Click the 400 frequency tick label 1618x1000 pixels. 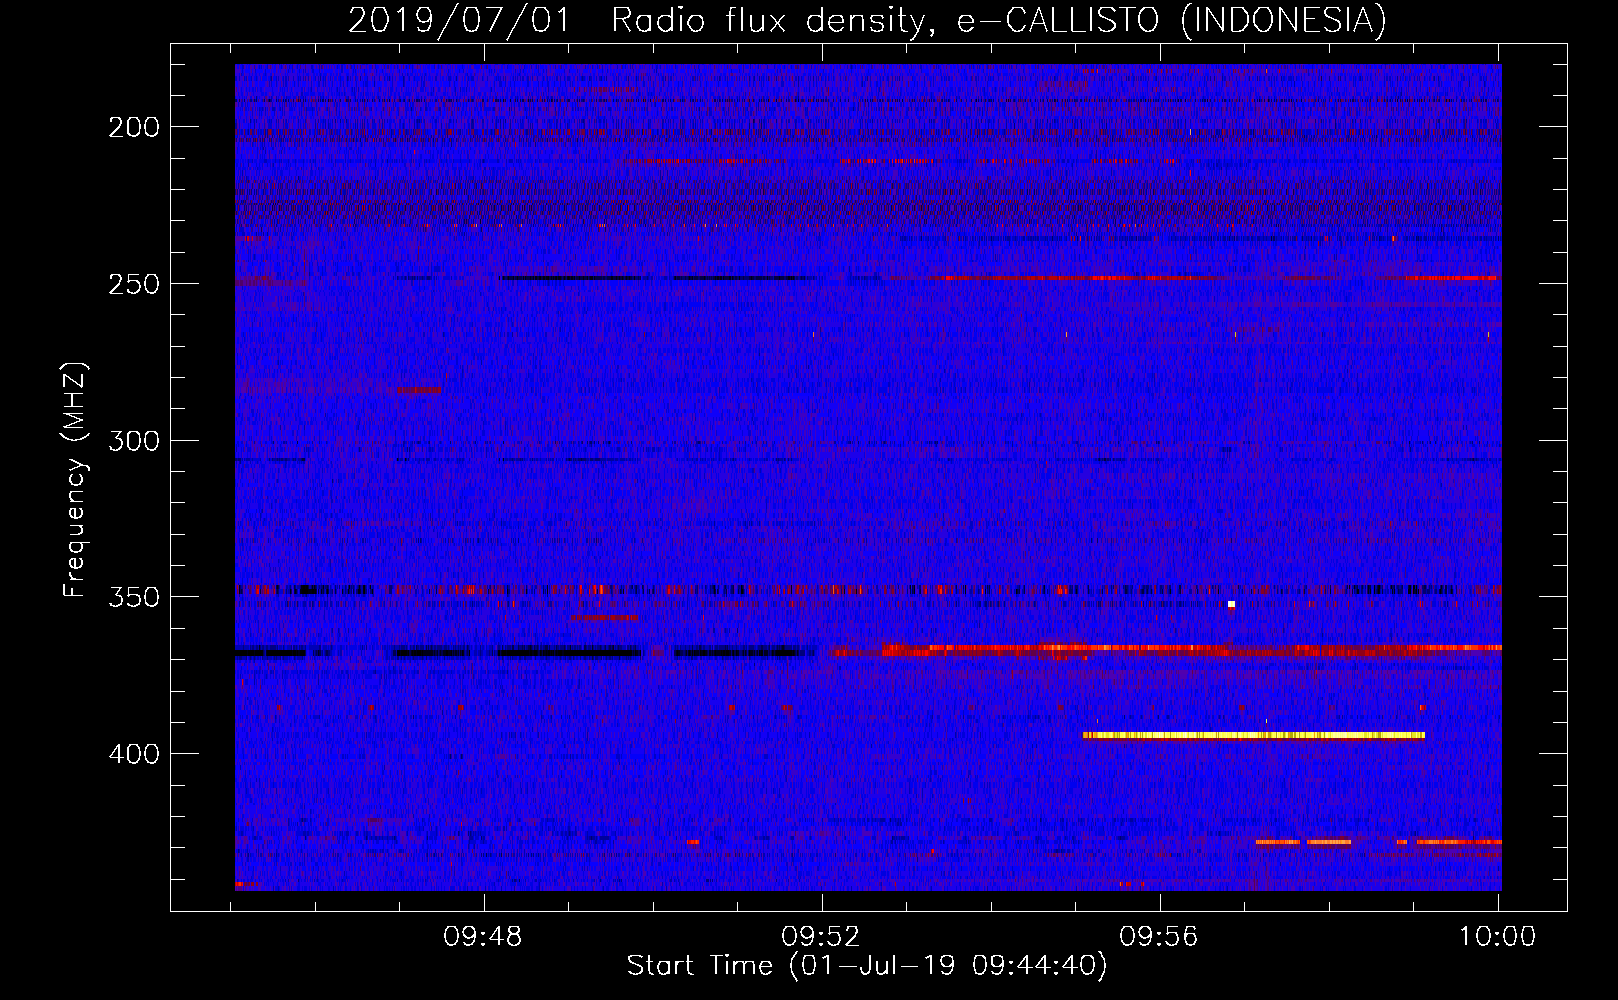coord(134,754)
